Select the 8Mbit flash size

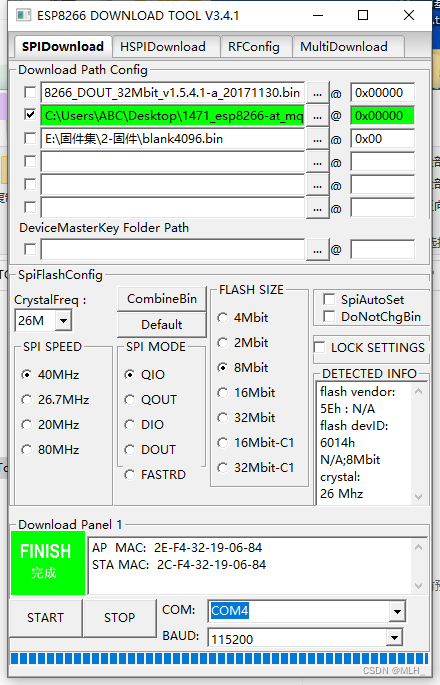click(x=243, y=367)
